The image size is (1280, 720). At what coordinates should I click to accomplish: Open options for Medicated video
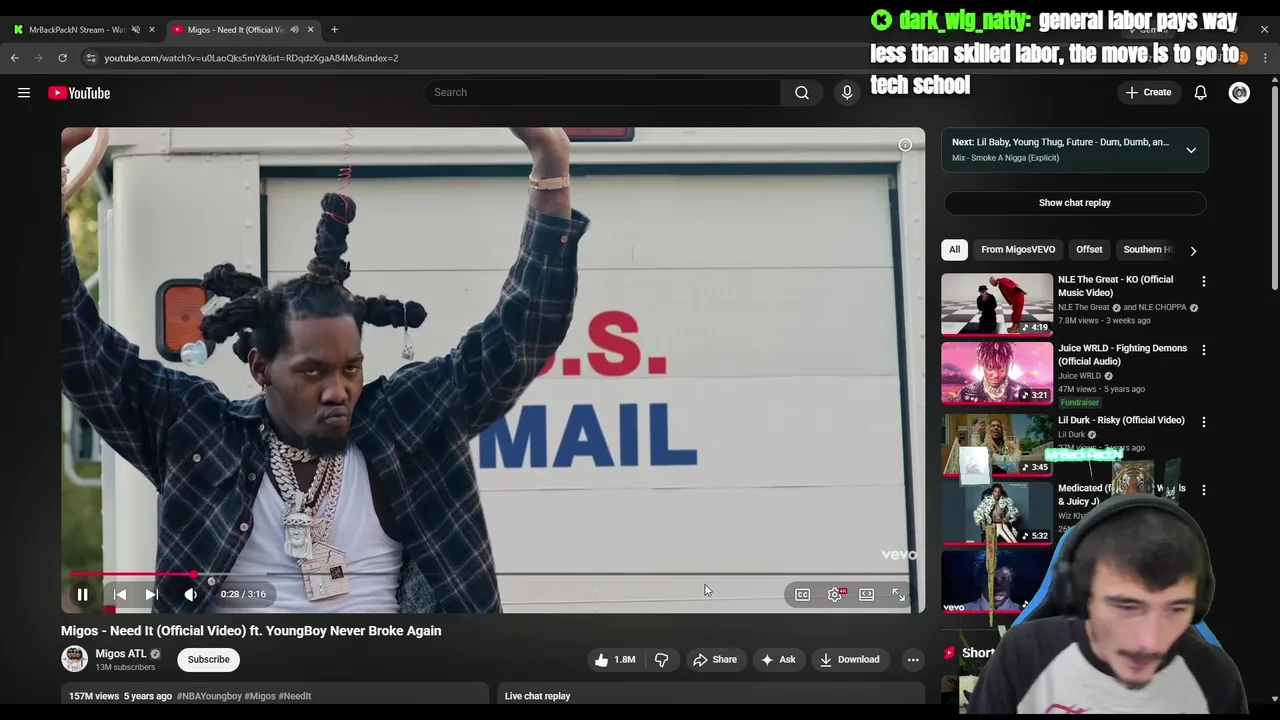1204,490
